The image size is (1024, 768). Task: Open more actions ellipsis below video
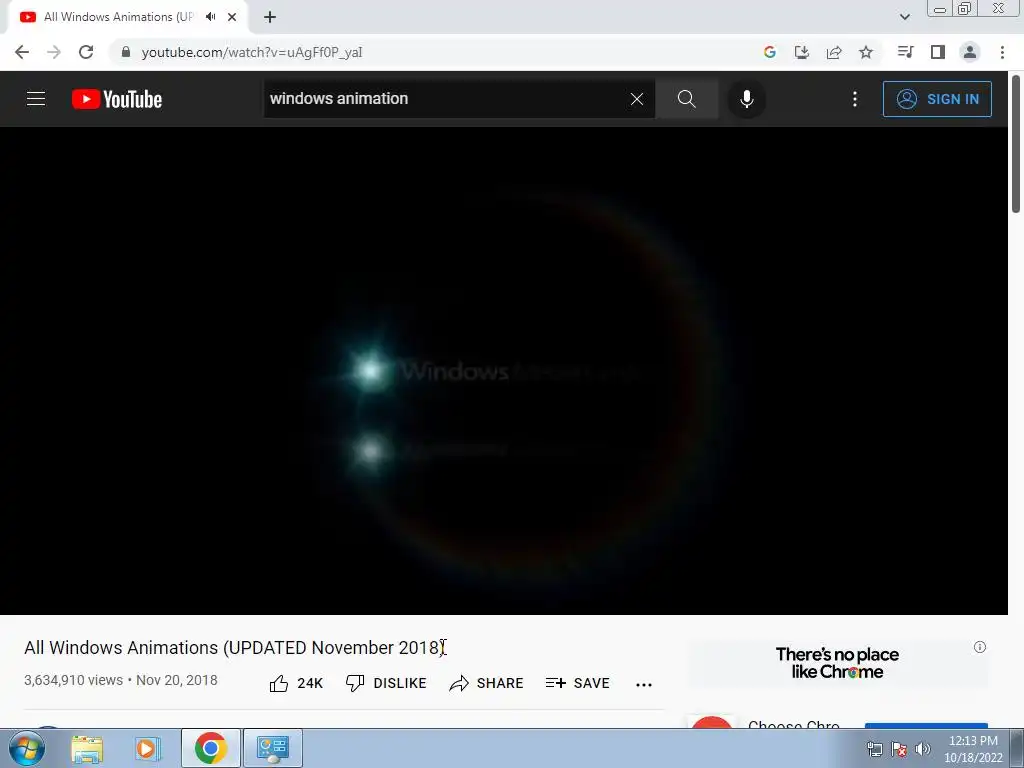(644, 684)
